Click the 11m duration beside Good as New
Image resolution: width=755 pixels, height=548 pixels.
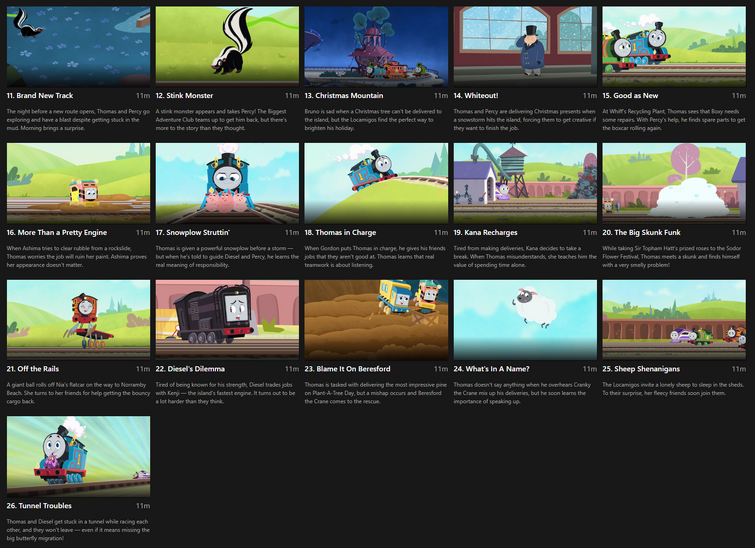pyautogui.click(x=739, y=96)
